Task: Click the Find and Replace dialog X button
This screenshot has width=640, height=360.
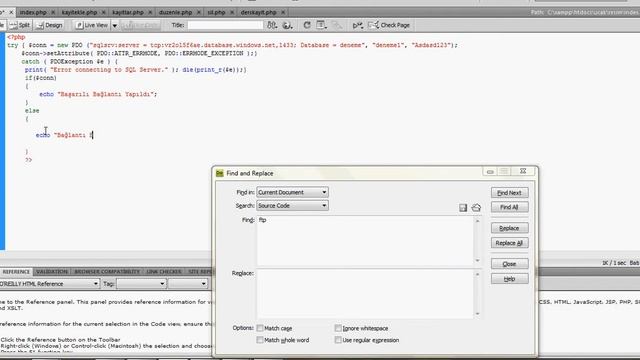Action: (523, 171)
